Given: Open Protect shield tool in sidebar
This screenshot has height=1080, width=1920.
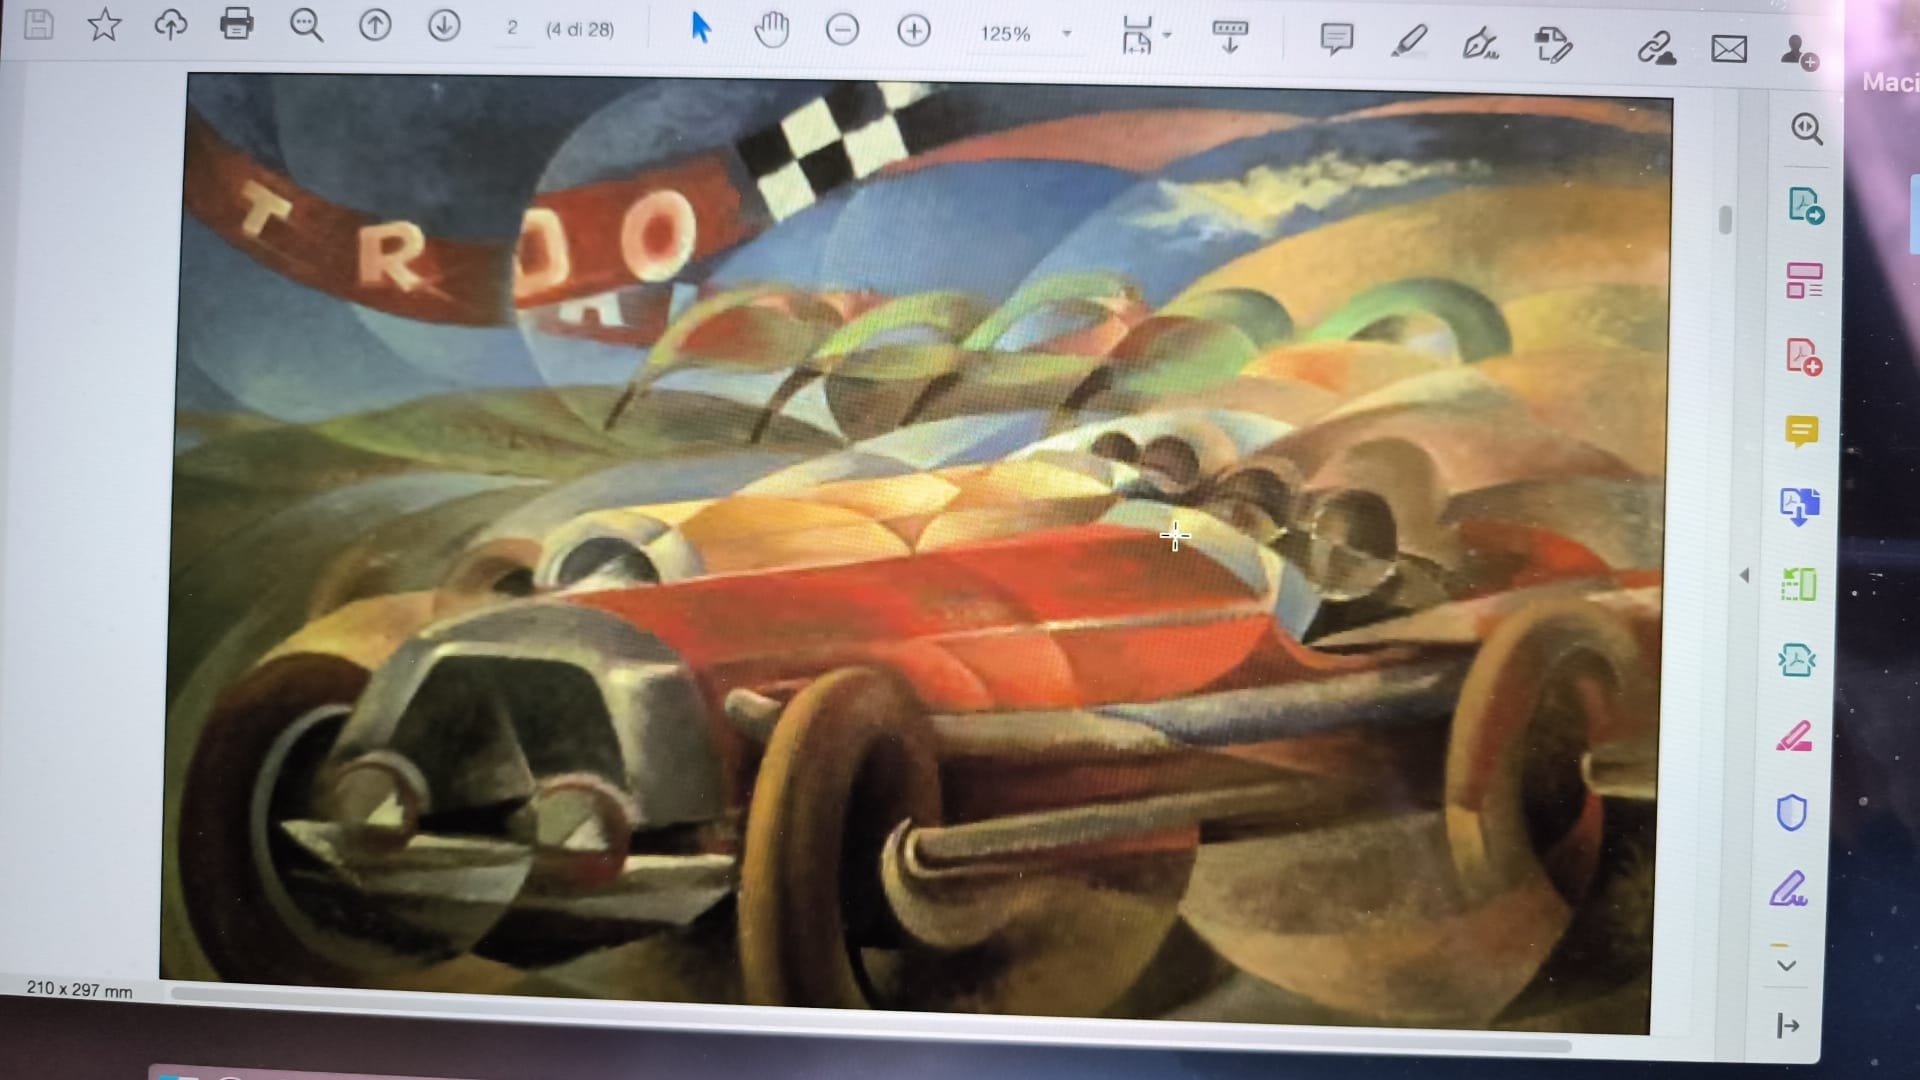Looking at the screenshot, I should (1792, 813).
